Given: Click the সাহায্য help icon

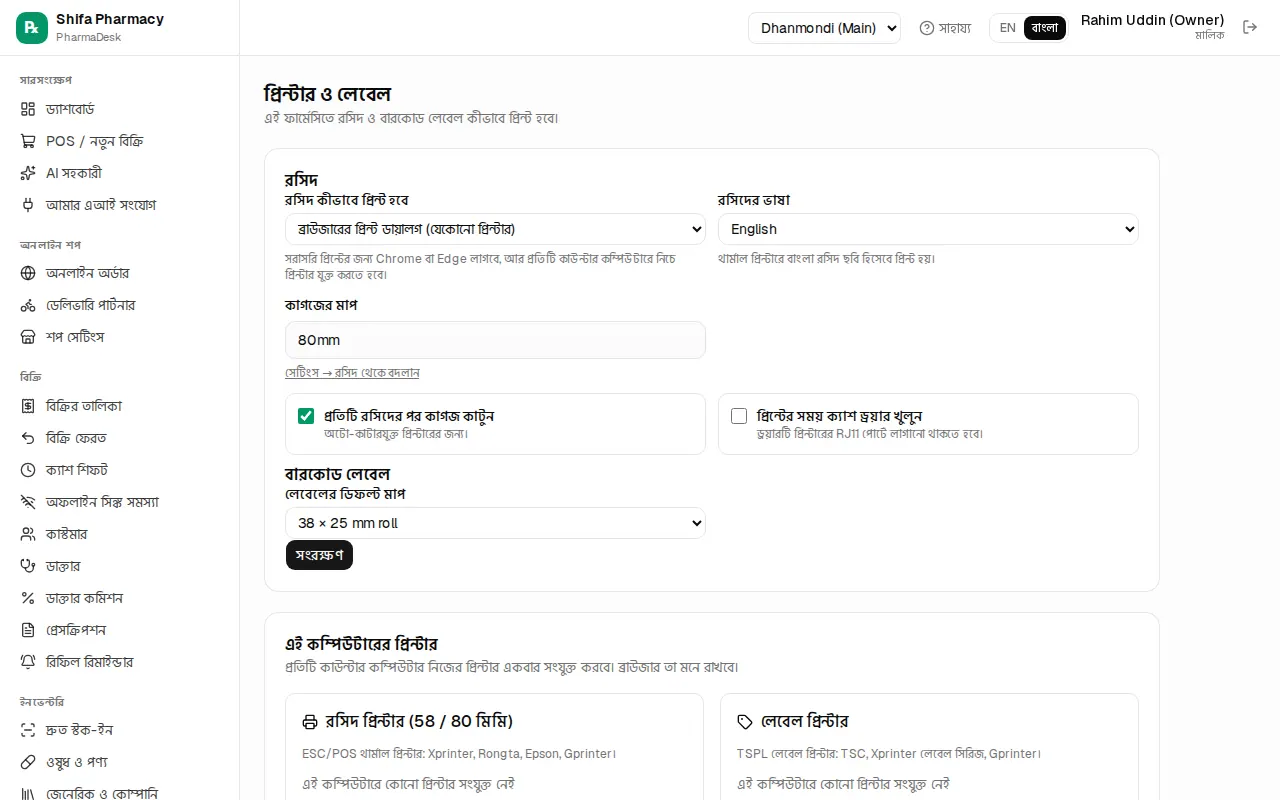Looking at the screenshot, I should point(927,28).
